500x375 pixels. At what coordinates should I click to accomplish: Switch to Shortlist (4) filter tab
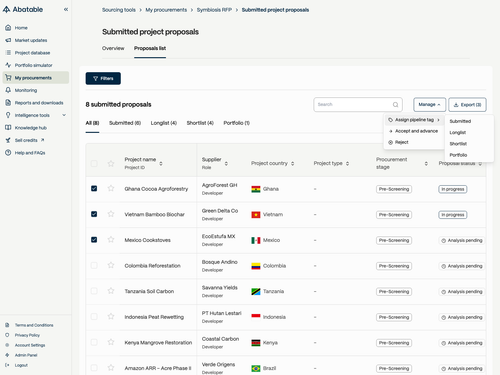click(200, 123)
